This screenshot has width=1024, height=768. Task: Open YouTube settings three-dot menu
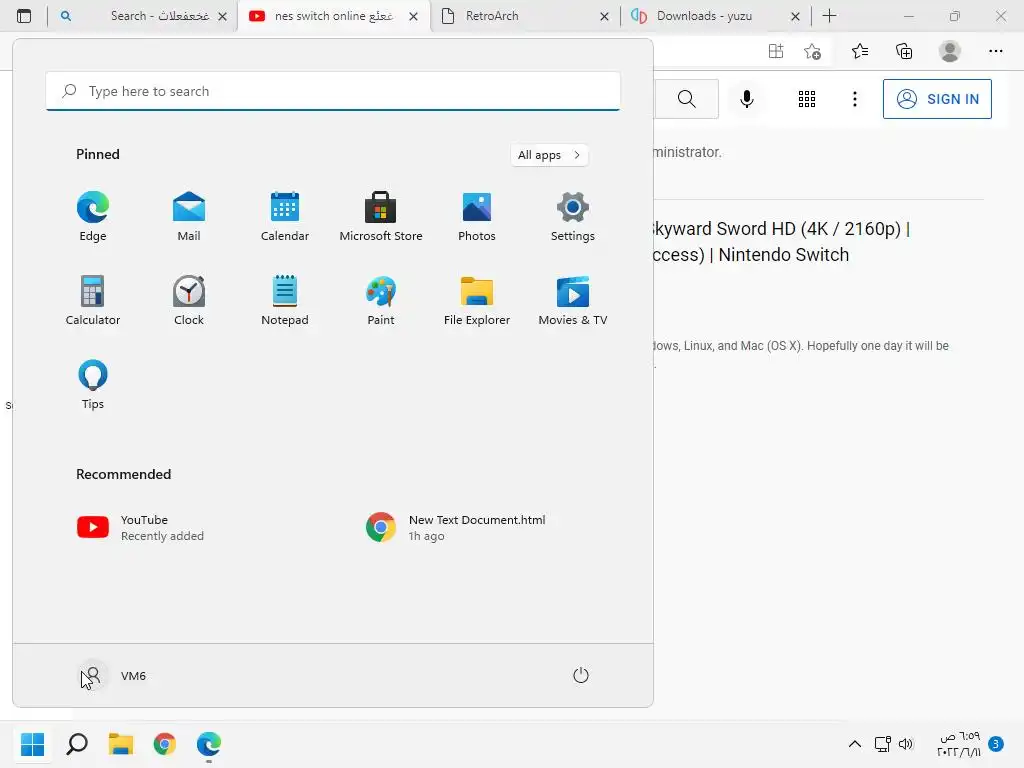[x=854, y=99]
